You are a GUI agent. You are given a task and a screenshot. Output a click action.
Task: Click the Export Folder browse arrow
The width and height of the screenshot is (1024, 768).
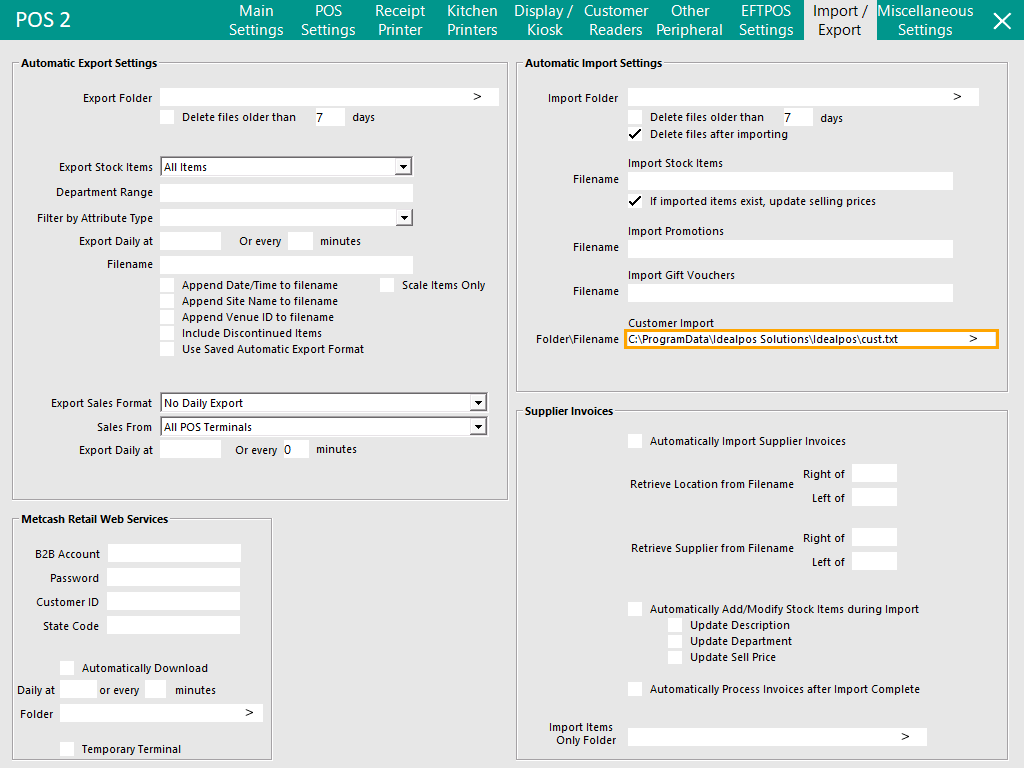(x=478, y=97)
